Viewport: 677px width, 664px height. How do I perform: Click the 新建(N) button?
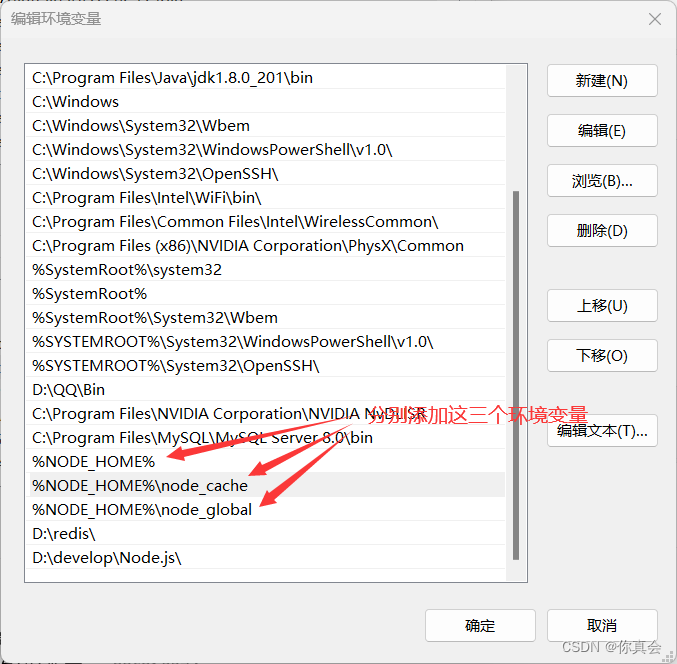602,81
